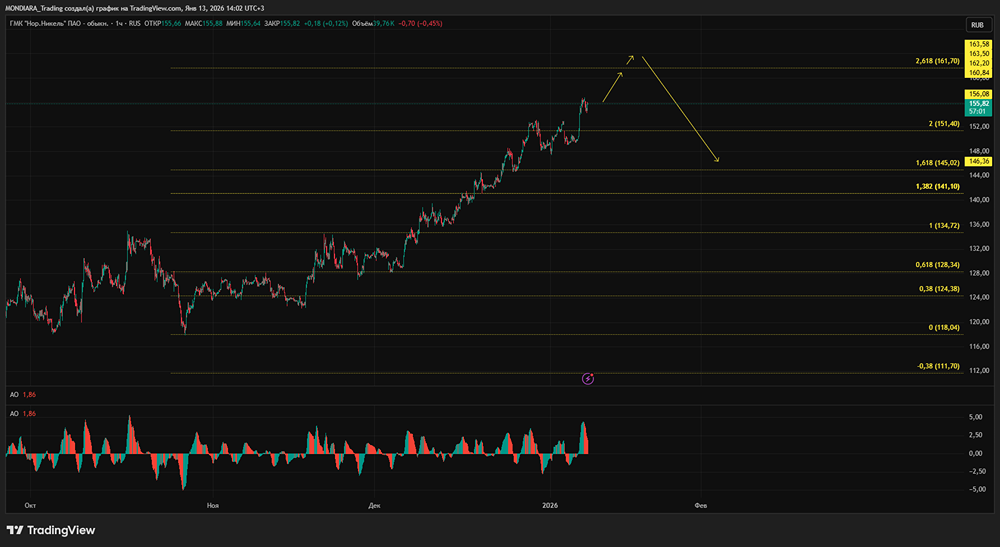This screenshot has height=547, width=1000.
Task: Click the MONDIARA_Trading attribution line
Action: pyautogui.click(x=135, y=8)
